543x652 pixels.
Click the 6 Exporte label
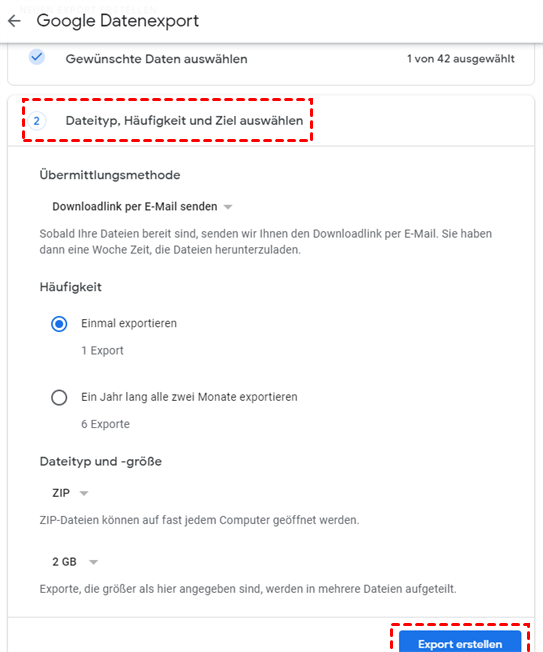click(105, 424)
